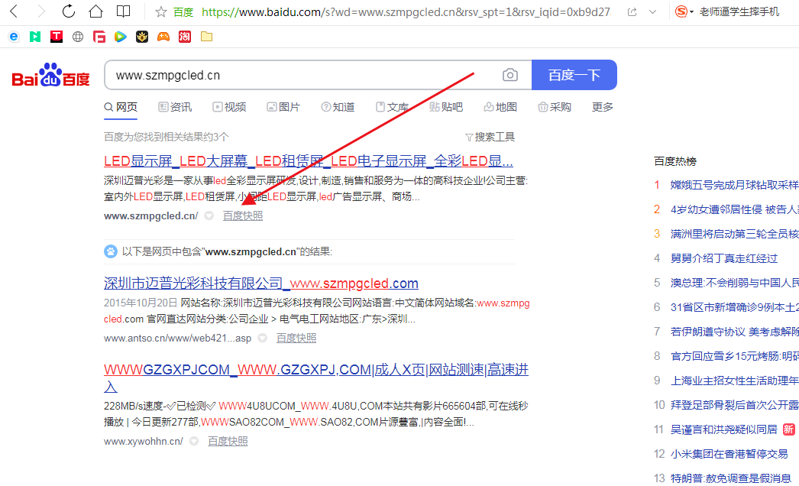Image resolution: width=799 pixels, height=486 pixels.
Task: Click the www.xywohhn.cn/ result URL
Action: tap(143, 442)
